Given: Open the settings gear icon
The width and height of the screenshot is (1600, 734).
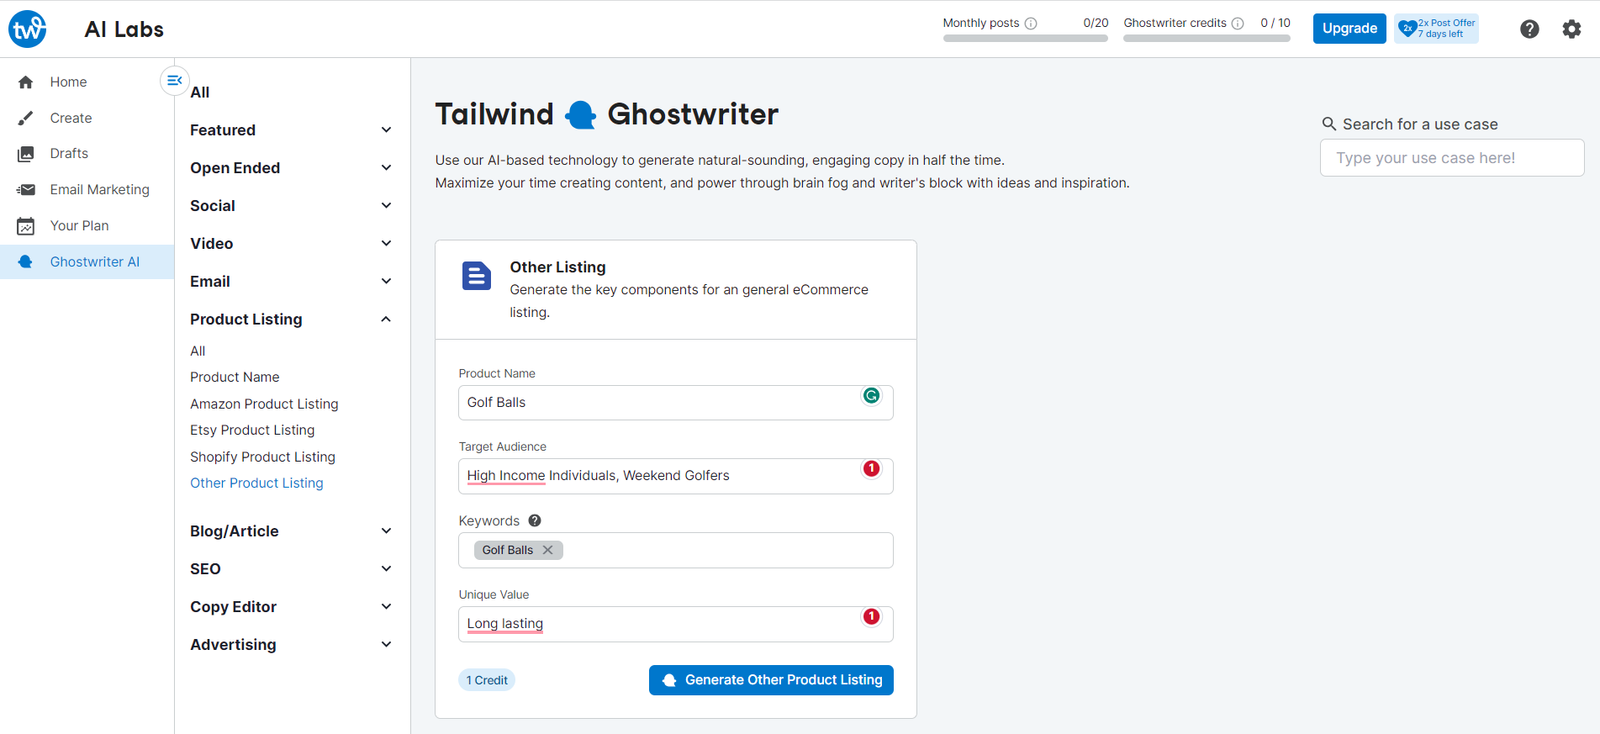Looking at the screenshot, I should (1572, 29).
